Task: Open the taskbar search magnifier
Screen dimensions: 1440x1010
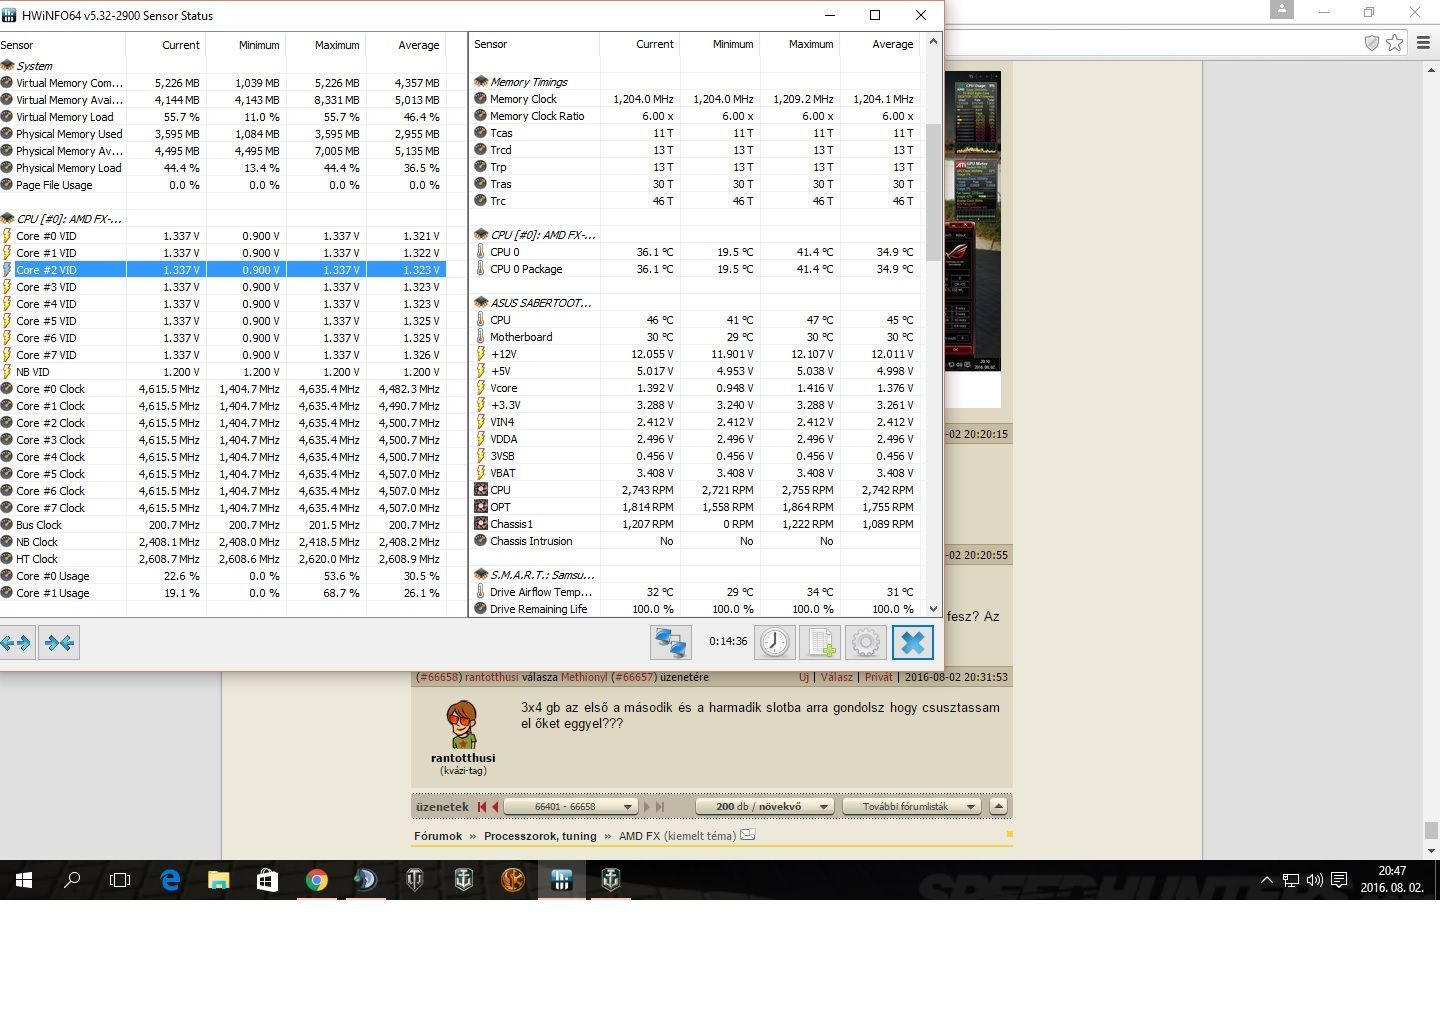Action: [x=72, y=880]
